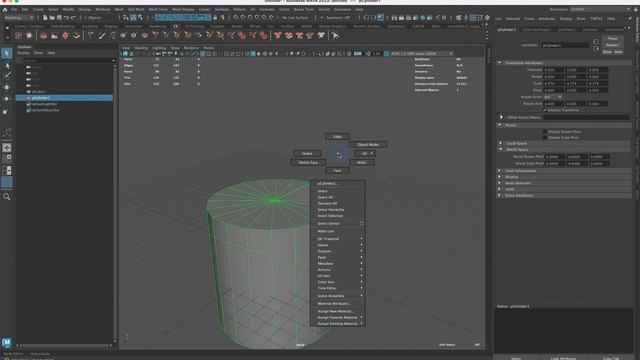Viewport: 640px width, 360px height.
Task: Open the Workspace dropdown
Action: pyautogui.click(x=600, y=9)
